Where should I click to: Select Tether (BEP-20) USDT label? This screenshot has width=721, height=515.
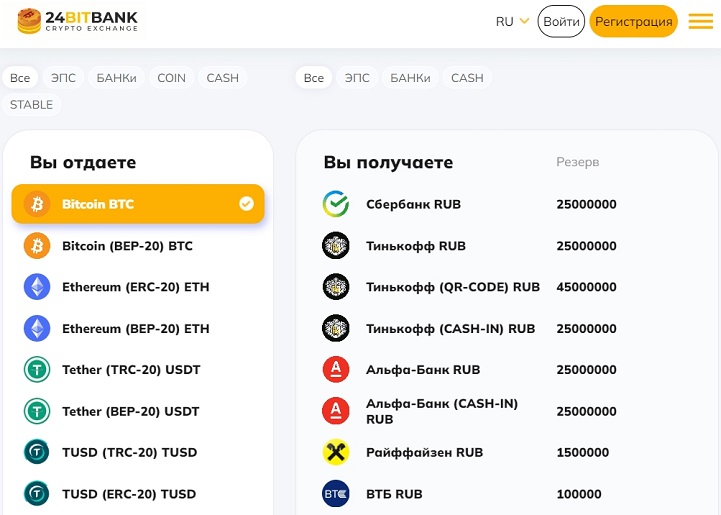click(131, 411)
